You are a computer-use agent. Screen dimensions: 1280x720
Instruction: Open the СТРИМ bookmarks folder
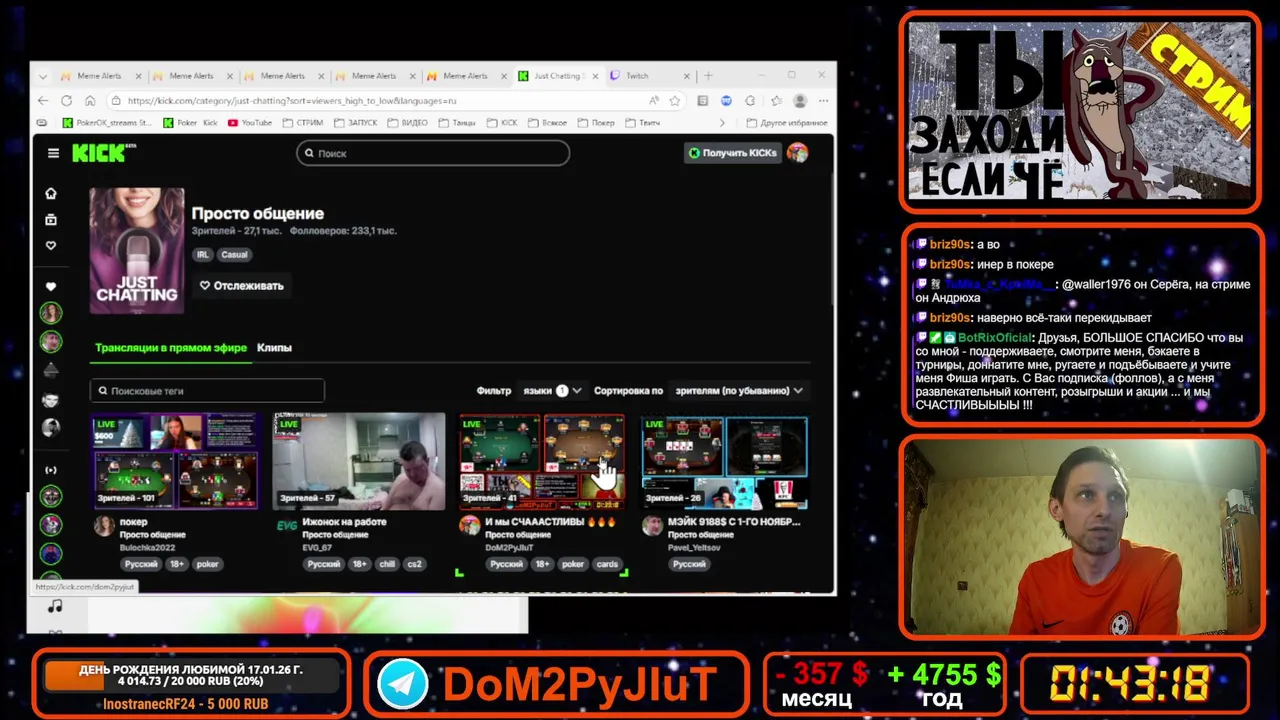(303, 123)
